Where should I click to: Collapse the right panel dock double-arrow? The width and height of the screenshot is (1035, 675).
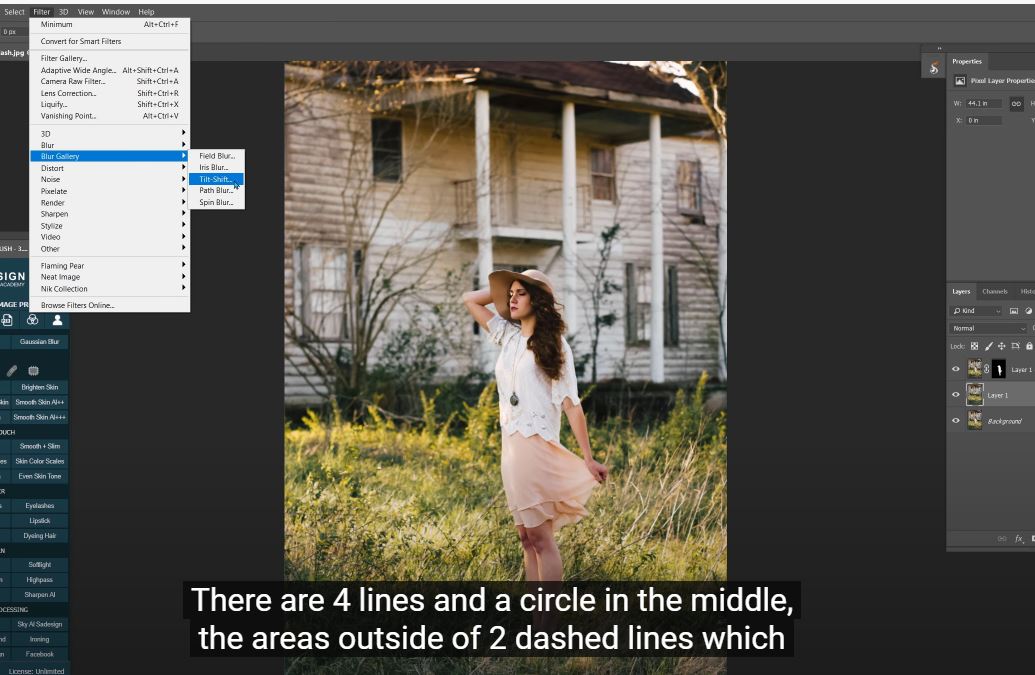point(939,48)
